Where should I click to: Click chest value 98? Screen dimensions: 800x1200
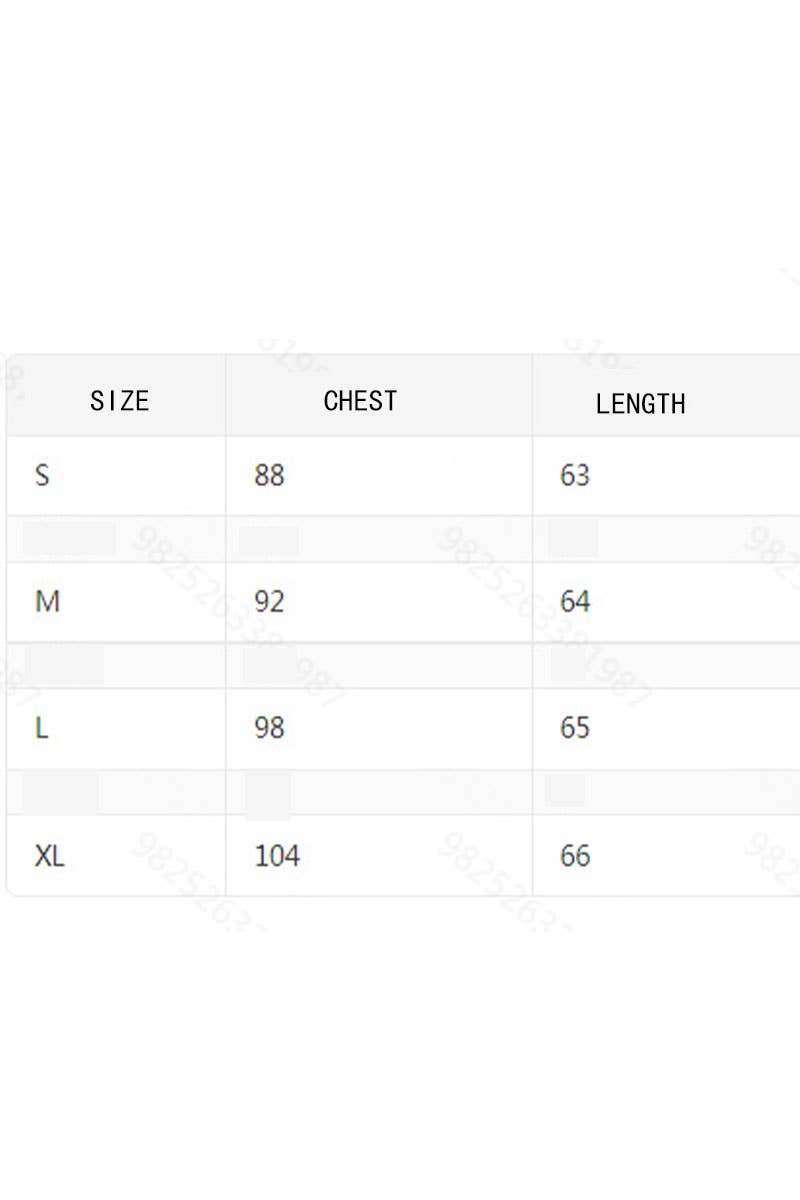269,728
